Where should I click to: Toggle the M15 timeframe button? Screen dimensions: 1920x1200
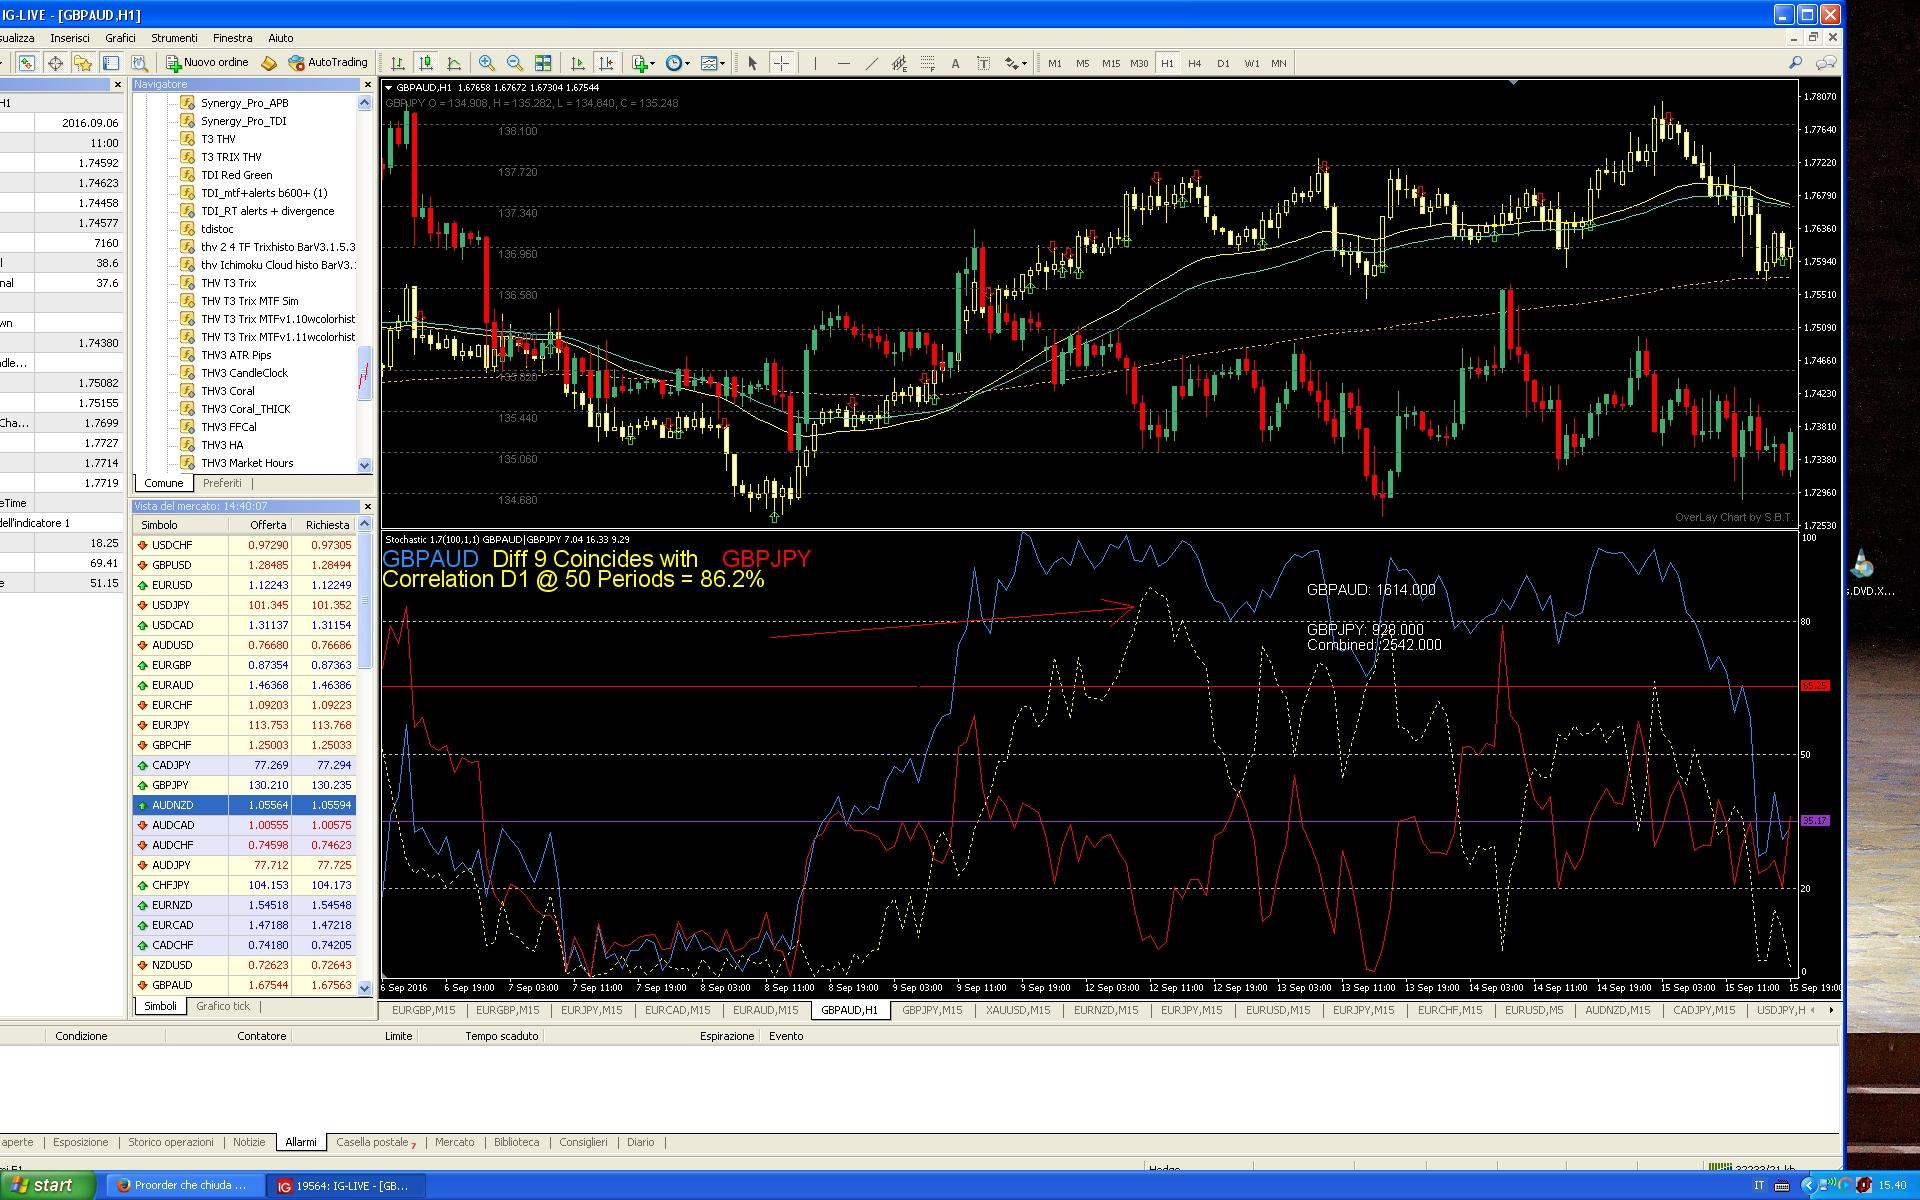1110,63
